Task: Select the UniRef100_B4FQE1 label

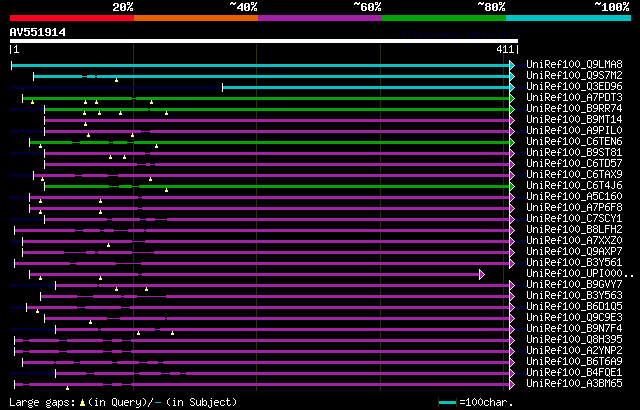Action: pyautogui.click(x=574, y=373)
